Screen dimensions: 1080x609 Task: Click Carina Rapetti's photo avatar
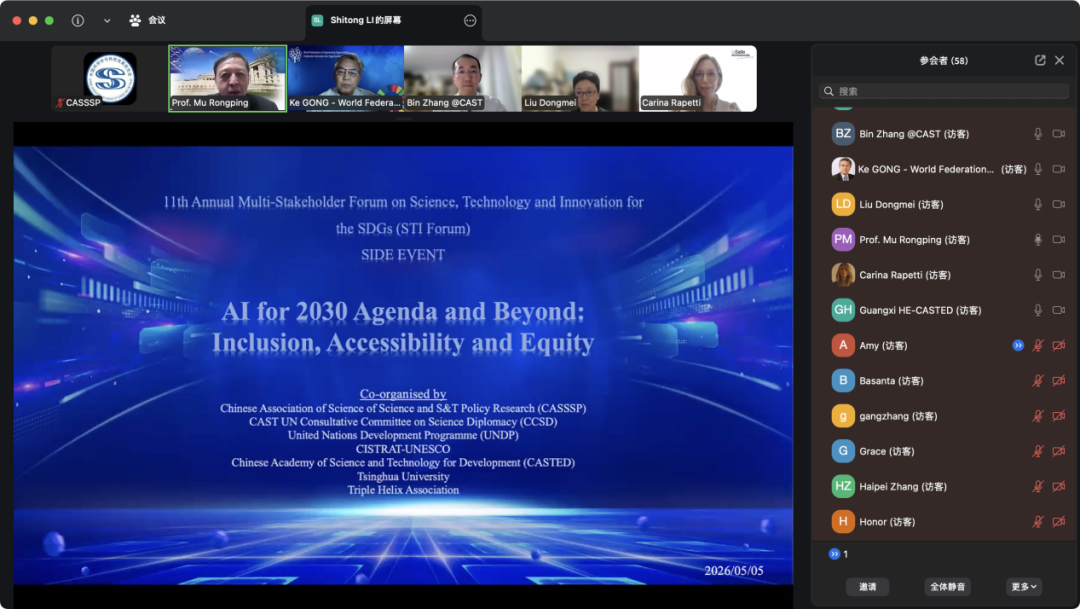coord(843,274)
